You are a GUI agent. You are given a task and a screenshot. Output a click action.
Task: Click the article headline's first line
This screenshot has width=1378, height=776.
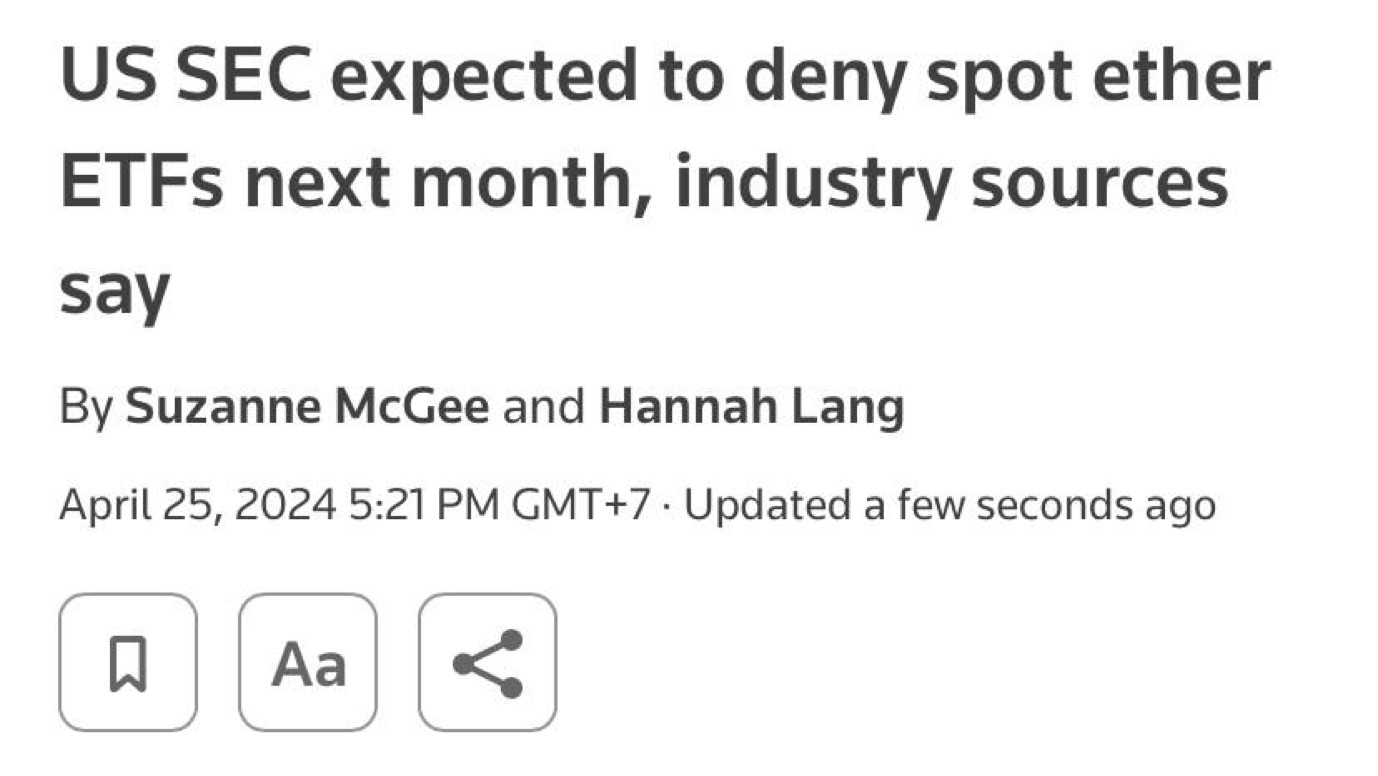point(664,77)
